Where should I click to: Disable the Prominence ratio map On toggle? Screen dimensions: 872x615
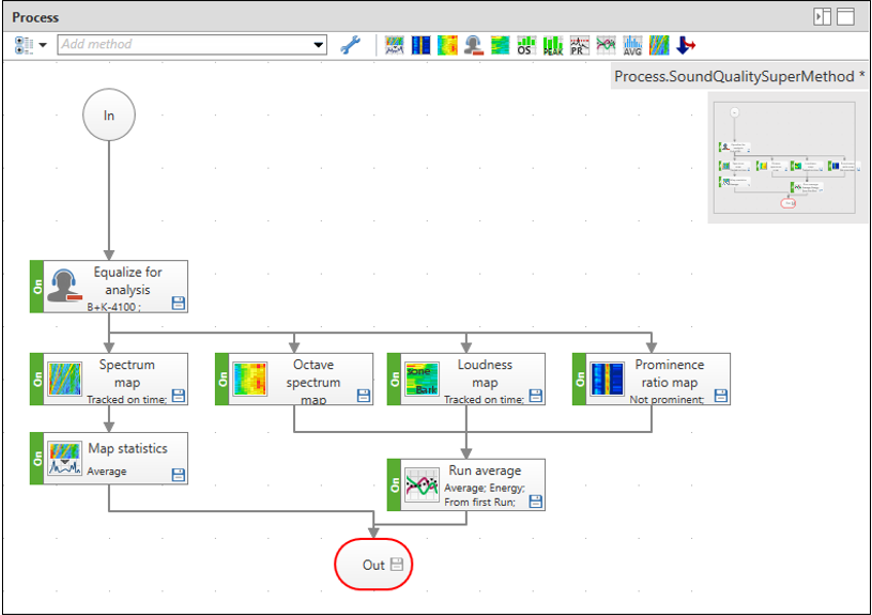[x=579, y=379]
